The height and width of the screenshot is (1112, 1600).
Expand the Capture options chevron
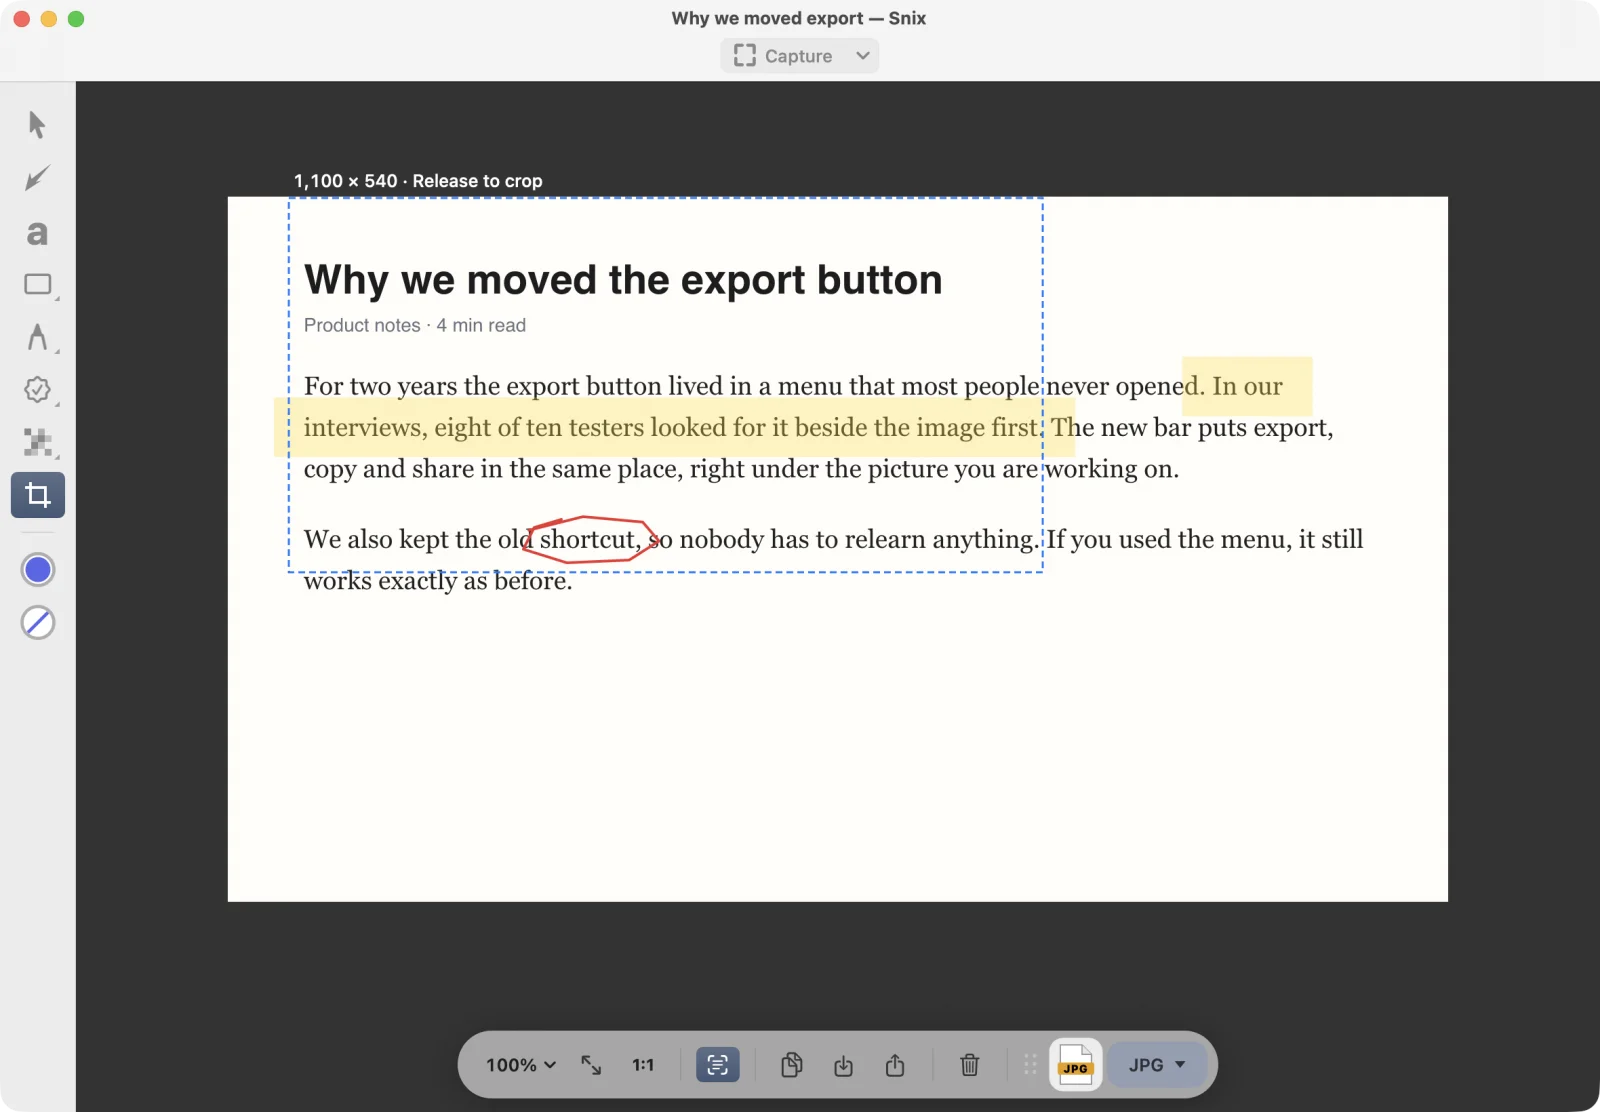click(863, 56)
